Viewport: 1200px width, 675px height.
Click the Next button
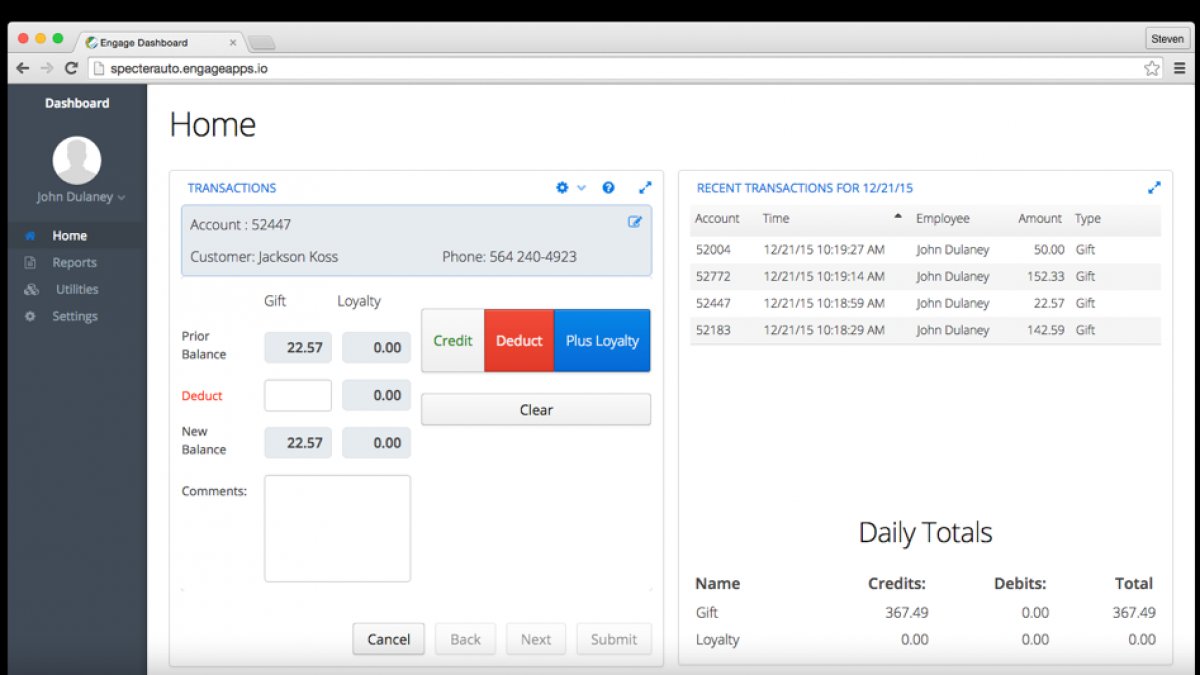536,640
